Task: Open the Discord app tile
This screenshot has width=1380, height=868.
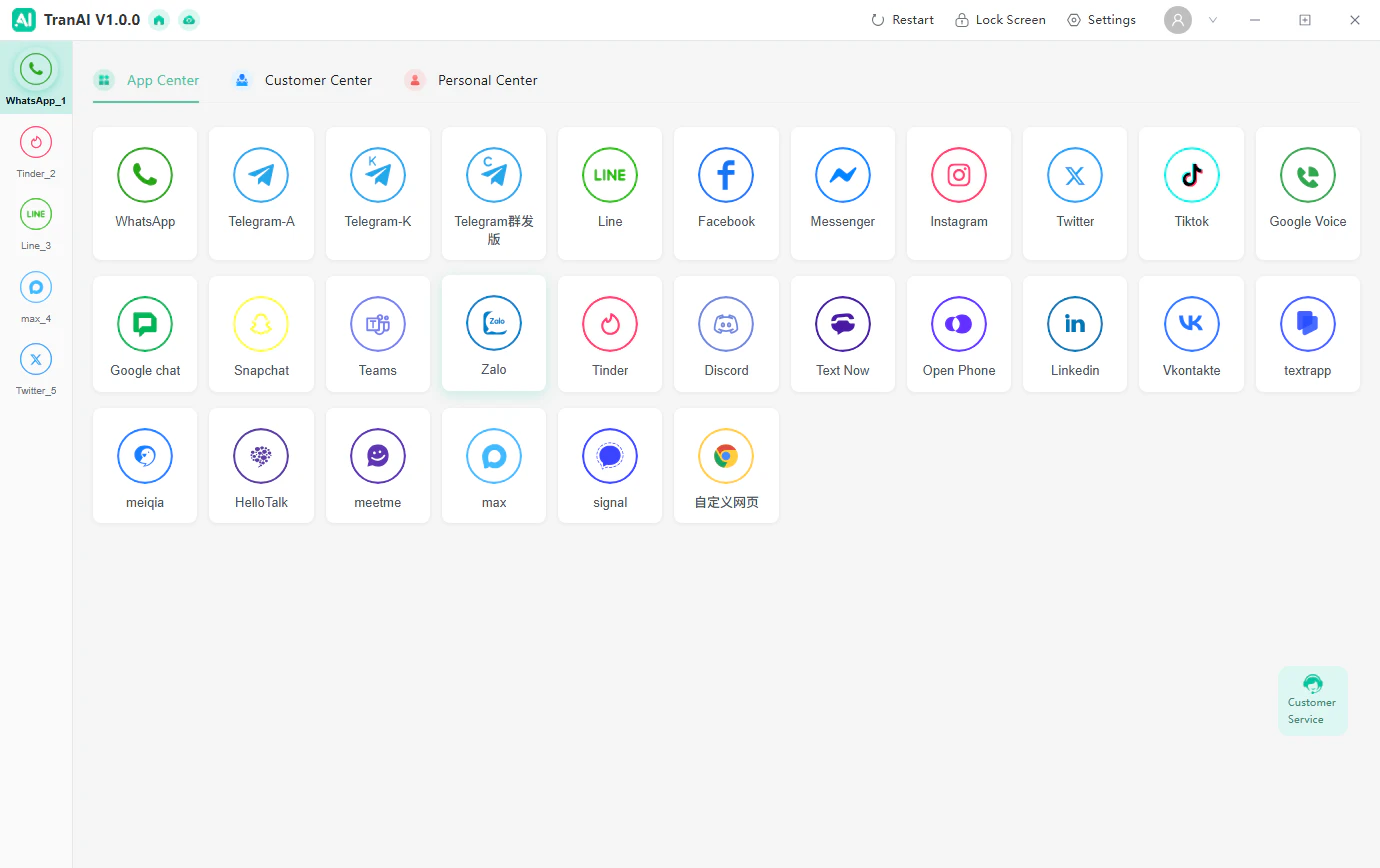Action: (x=726, y=334)
